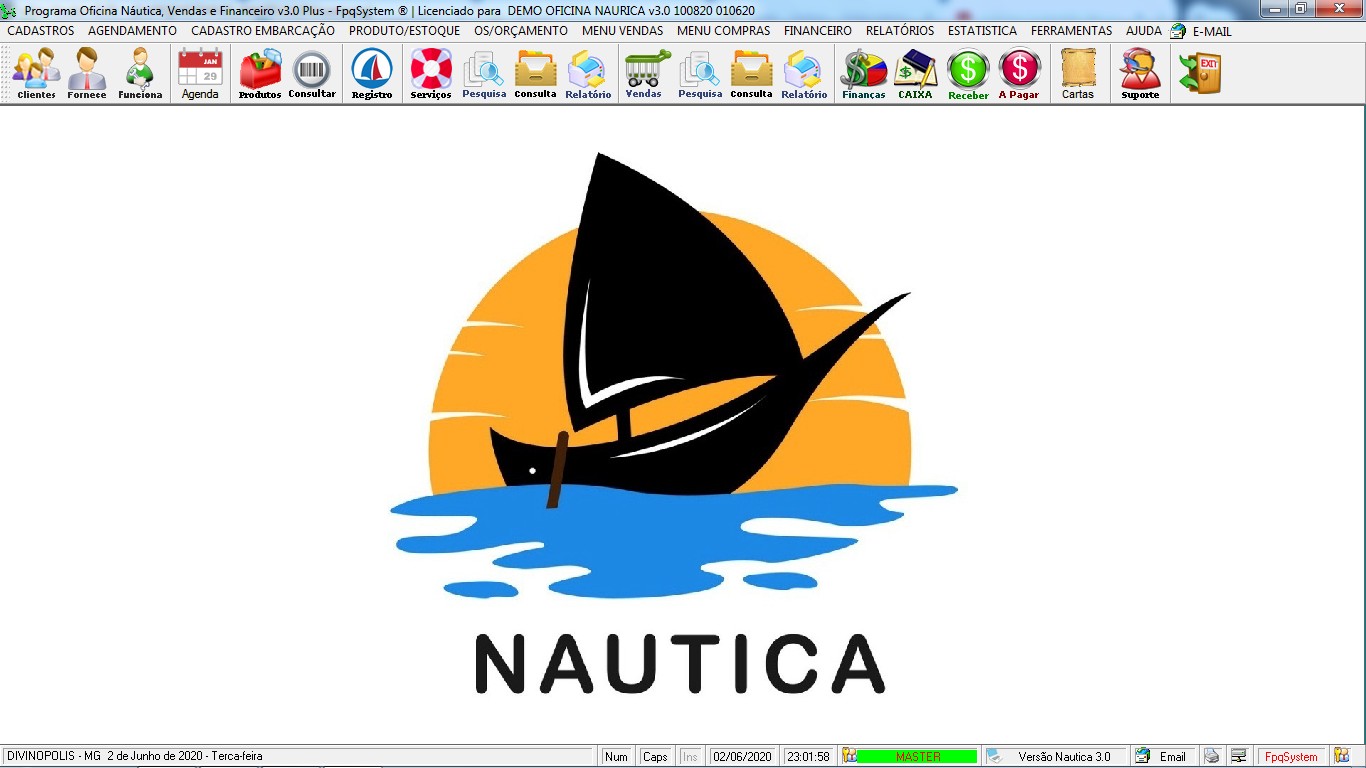Click the Caps indicator in status bar
The width and height of the screenshot is (1366, 768).
[655, 756]
